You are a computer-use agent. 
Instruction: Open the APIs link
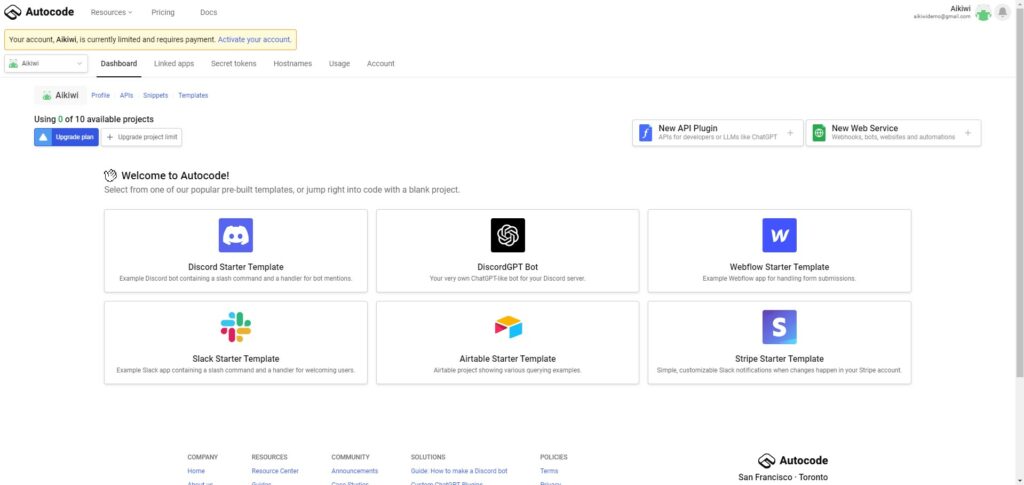tap(126, 95)
